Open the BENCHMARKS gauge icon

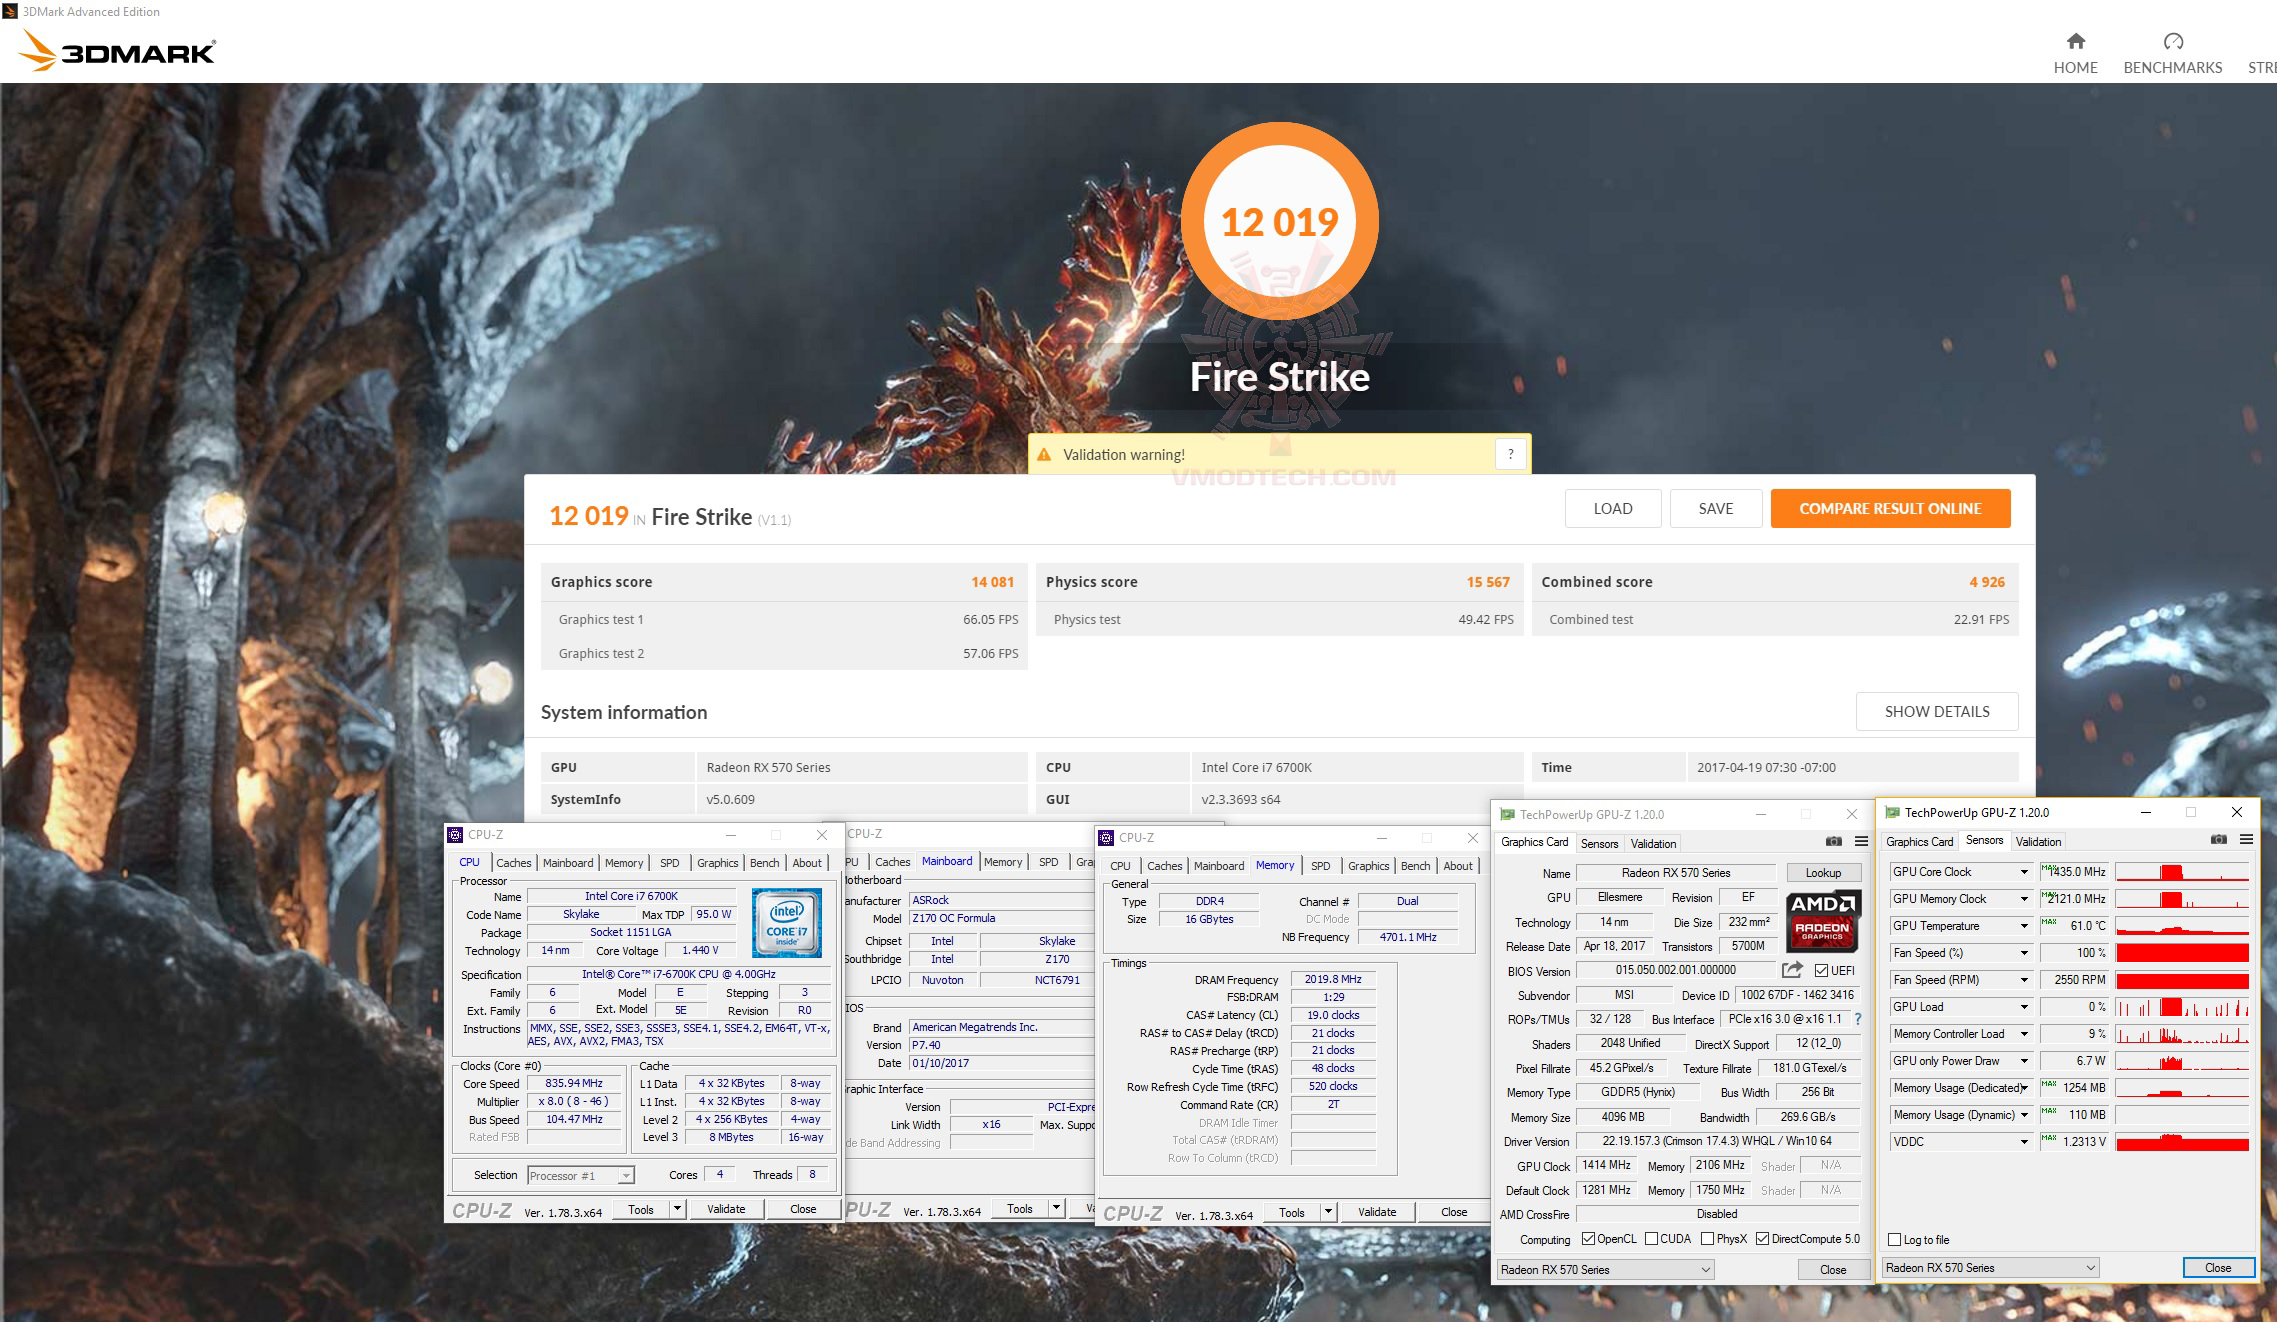tap(2173, 41)
